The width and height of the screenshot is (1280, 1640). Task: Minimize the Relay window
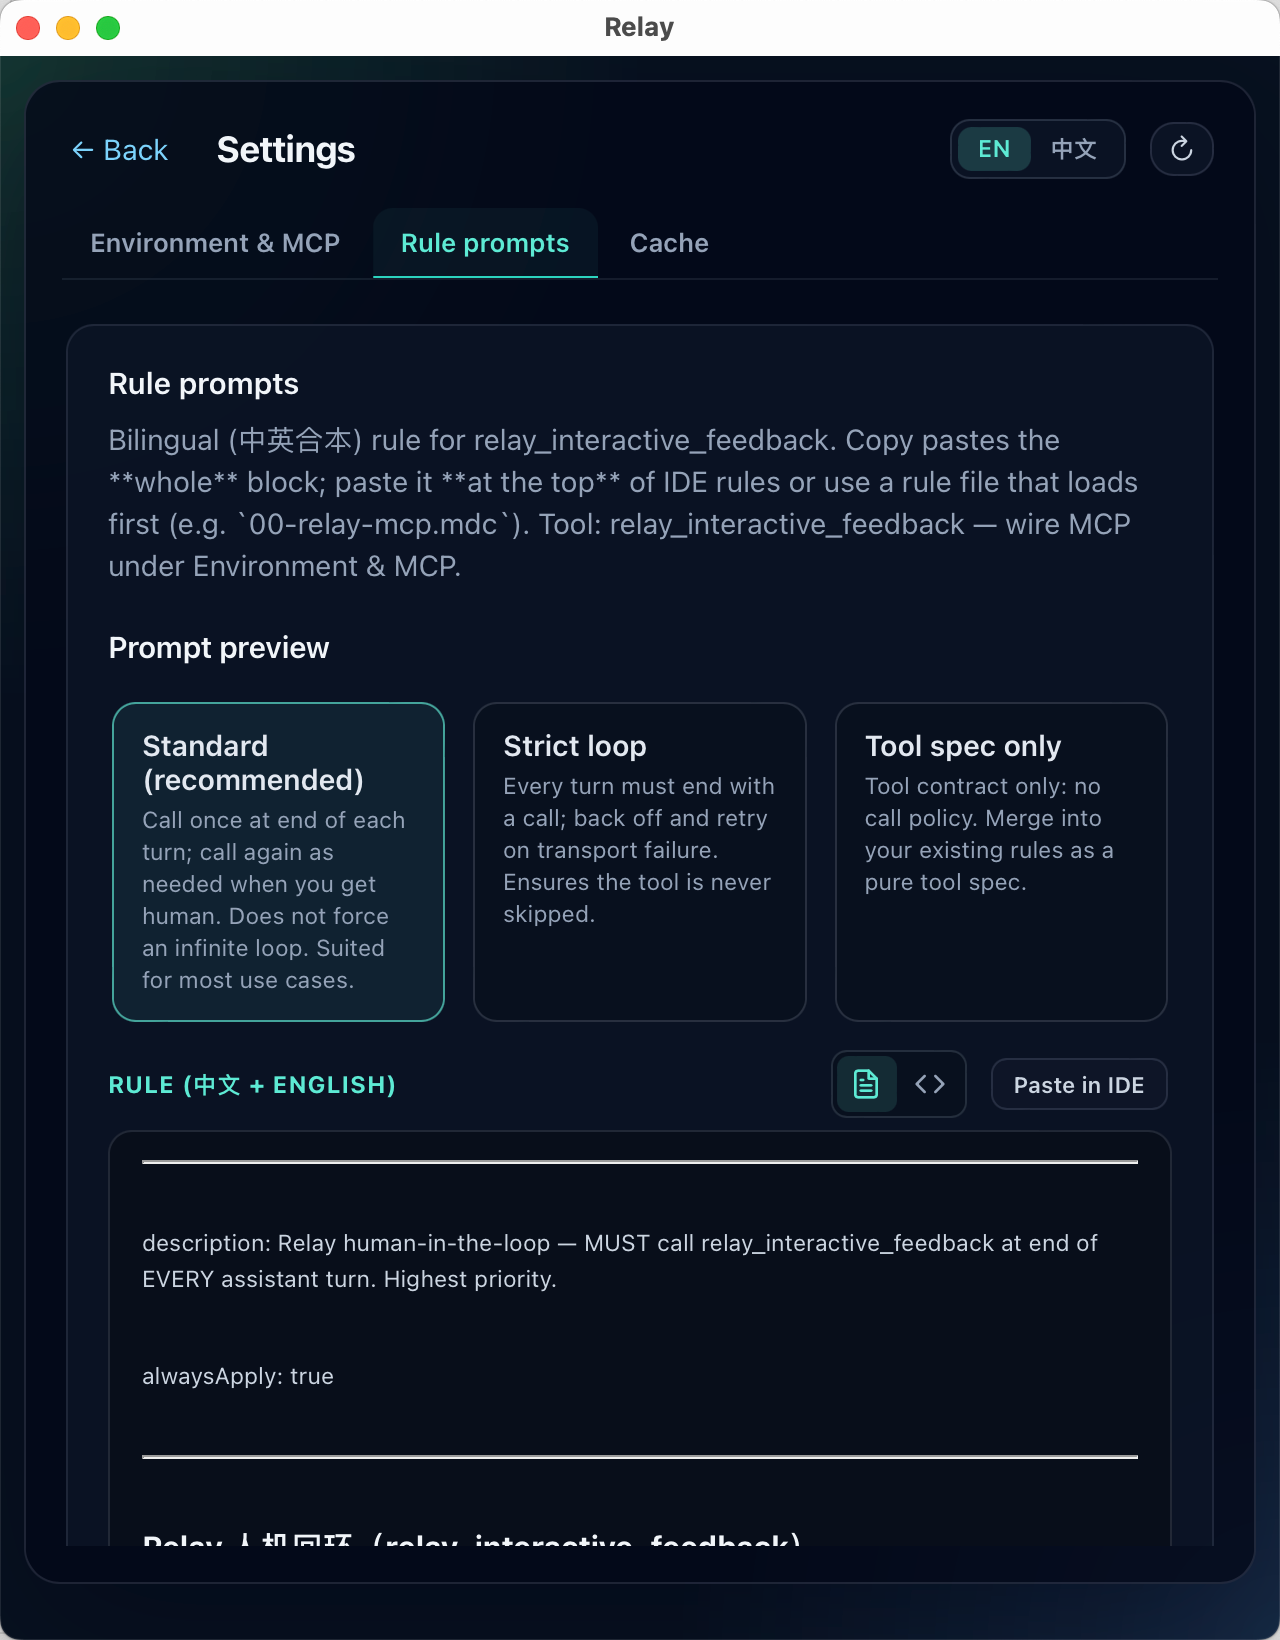pos(67,27)
